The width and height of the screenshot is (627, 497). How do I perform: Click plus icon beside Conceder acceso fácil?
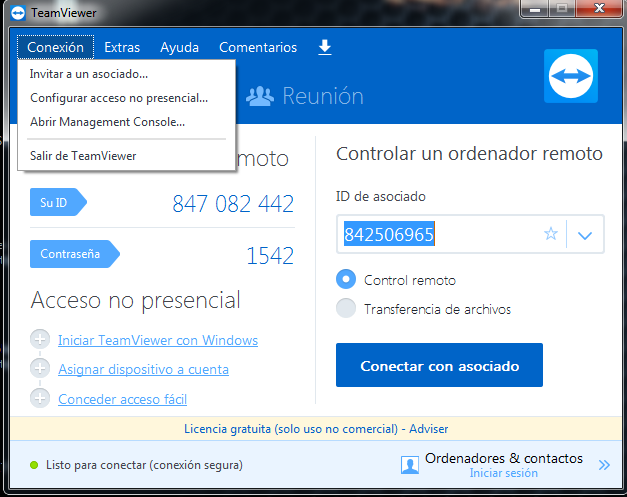pyautogui.click(x=40, y=398)
